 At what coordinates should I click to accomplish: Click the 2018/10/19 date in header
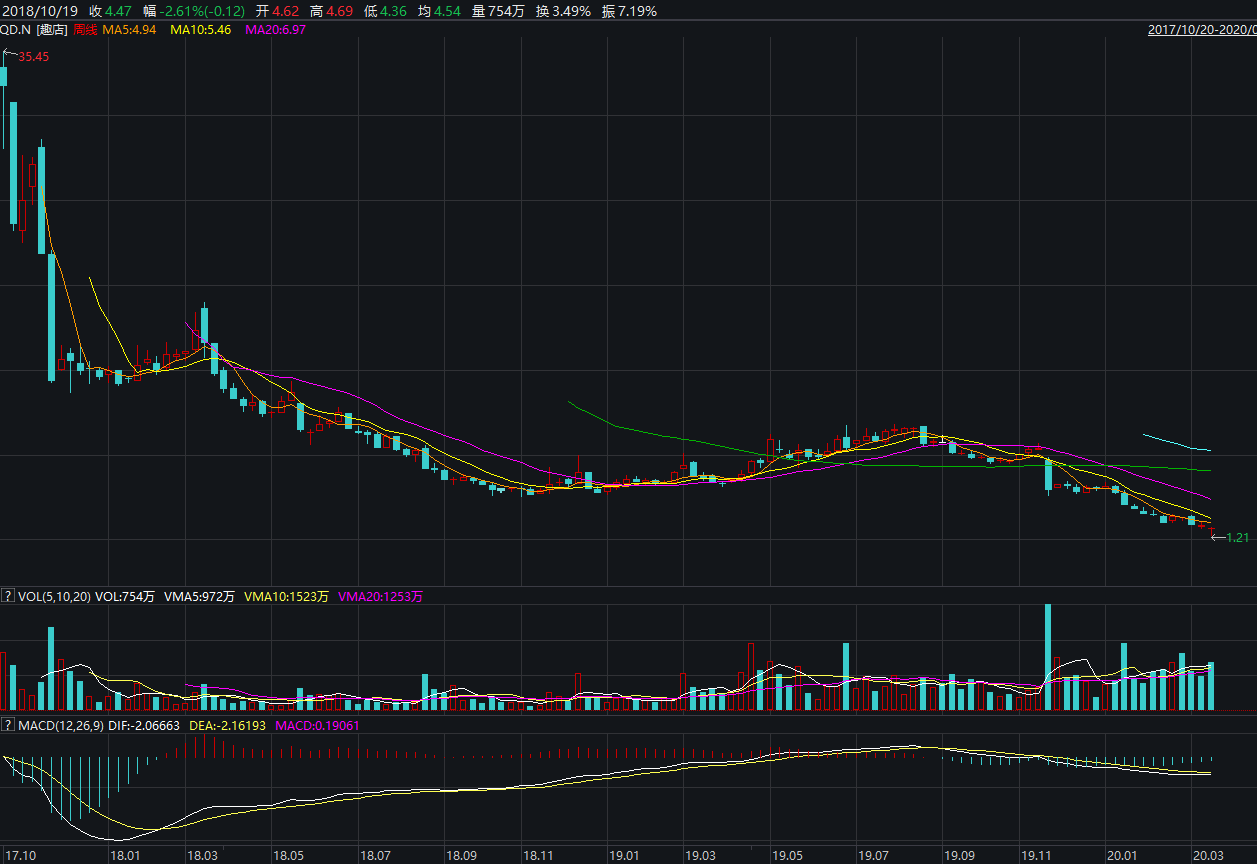tap(39, 11)
